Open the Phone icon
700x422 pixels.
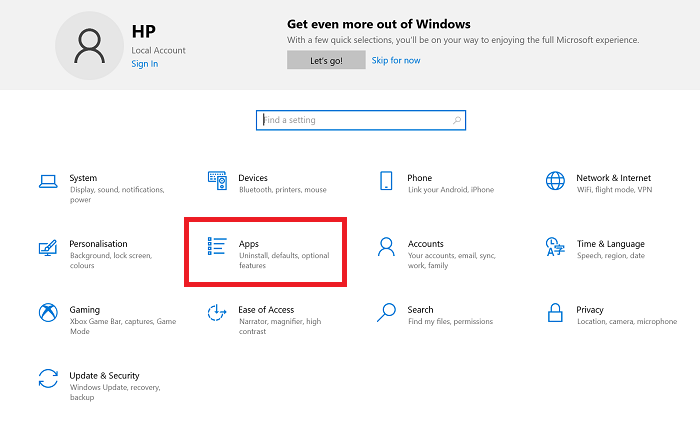[x=386, y=181]
